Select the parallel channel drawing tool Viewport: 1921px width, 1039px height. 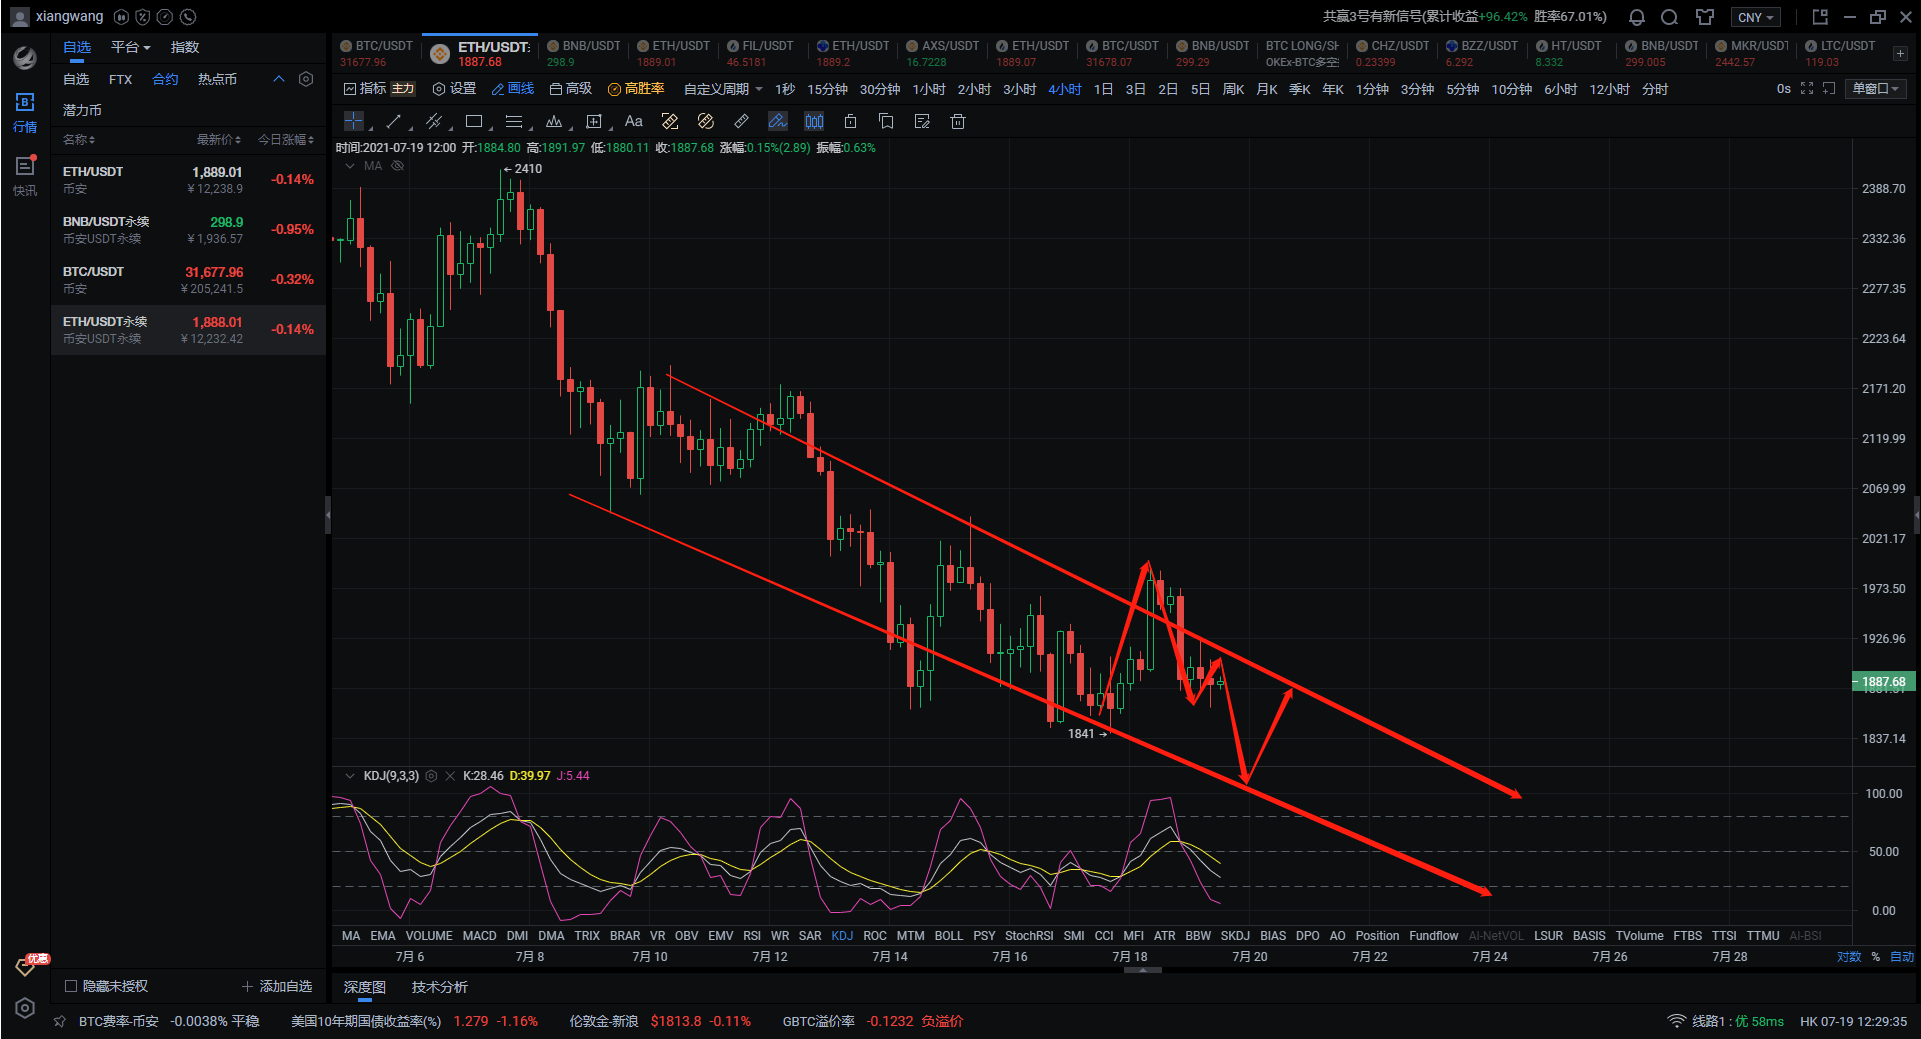pyautogui.click(x=434, y=121)
